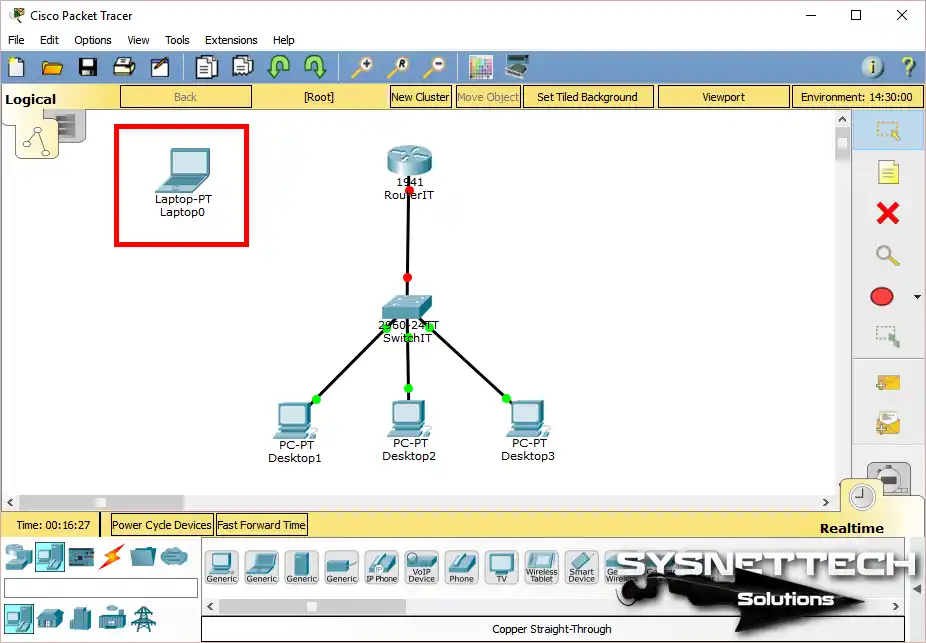The image size is (926, 643).
Task: Click the Environment 14:30:00 control
Action: tap(857, 96)
